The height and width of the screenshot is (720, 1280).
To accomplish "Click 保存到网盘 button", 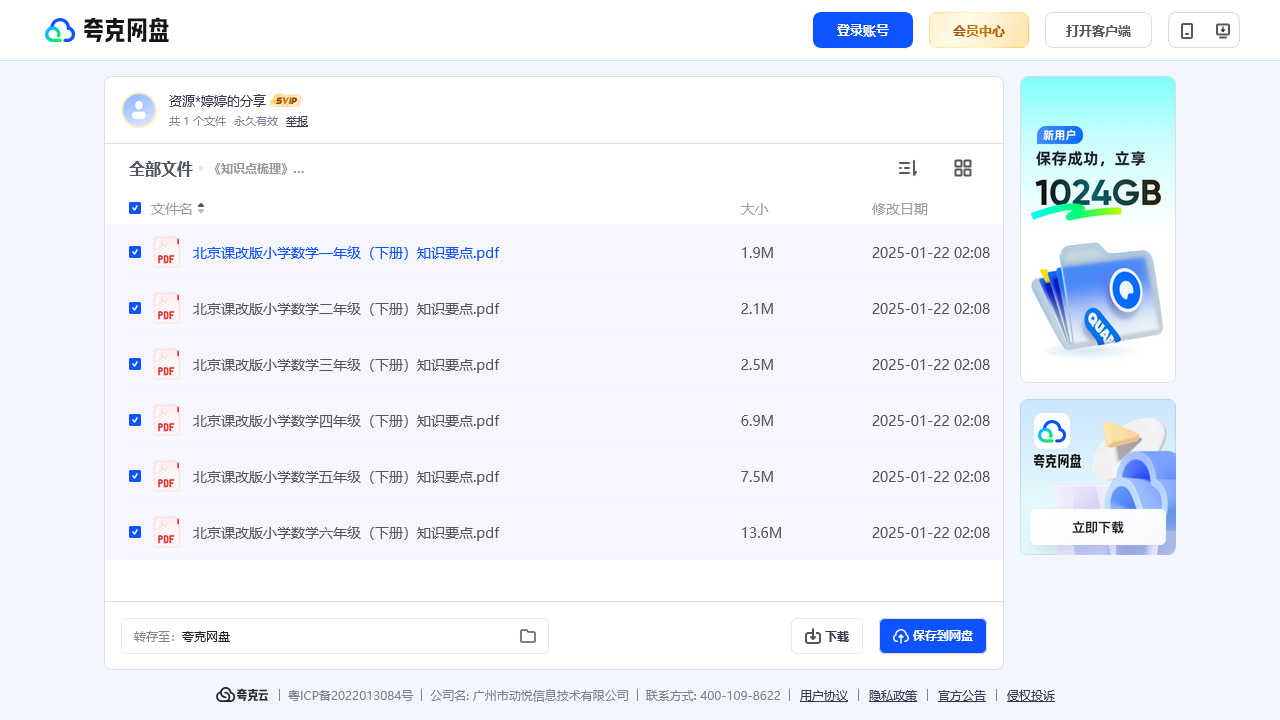I will pos(933,636).
